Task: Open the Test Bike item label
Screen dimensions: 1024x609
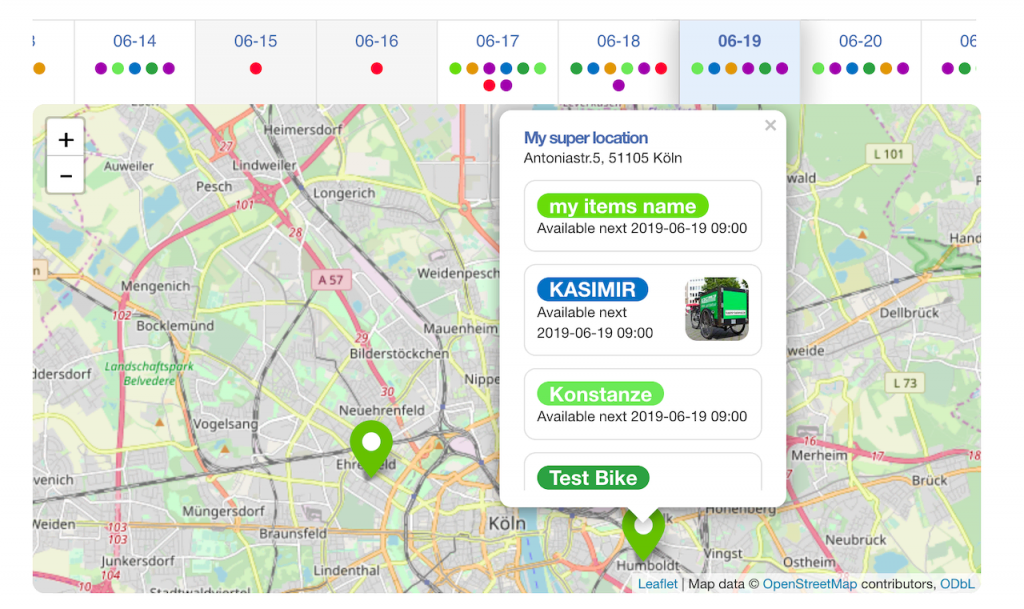Action: click(593, 478)
